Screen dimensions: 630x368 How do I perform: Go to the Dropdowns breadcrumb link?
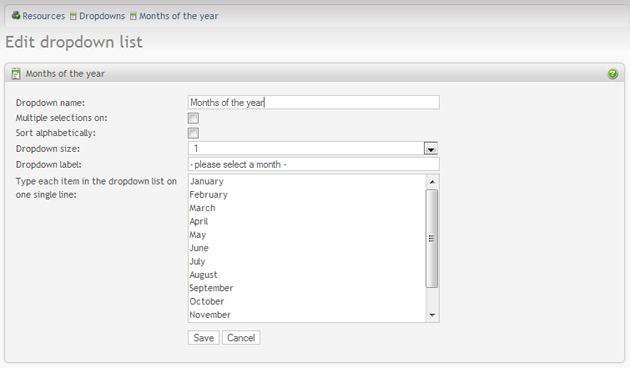(102, 16)
